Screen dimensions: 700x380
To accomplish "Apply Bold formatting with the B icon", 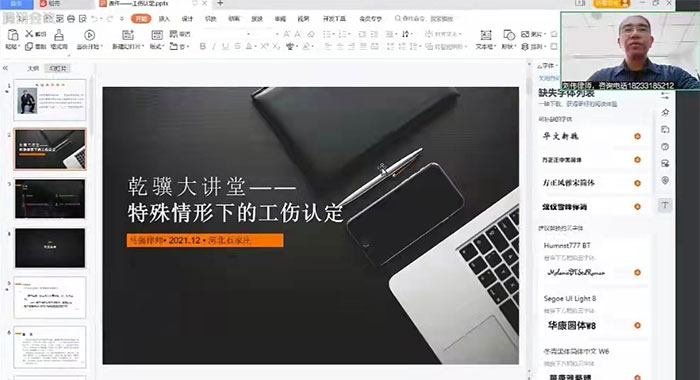I will [x=203, y=46].
